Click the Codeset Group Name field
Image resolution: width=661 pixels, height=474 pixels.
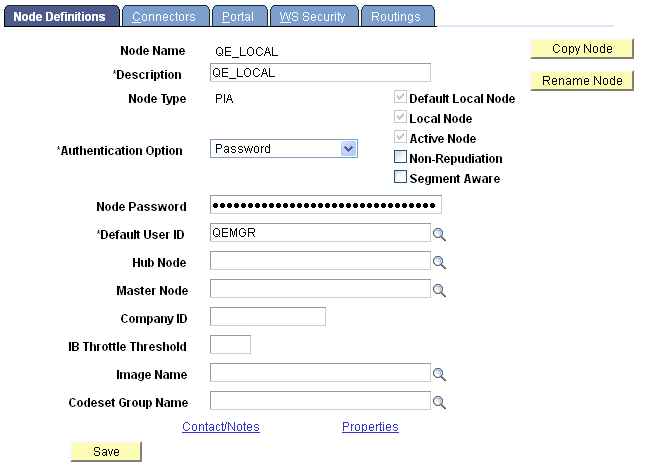(x=320, y=401)
